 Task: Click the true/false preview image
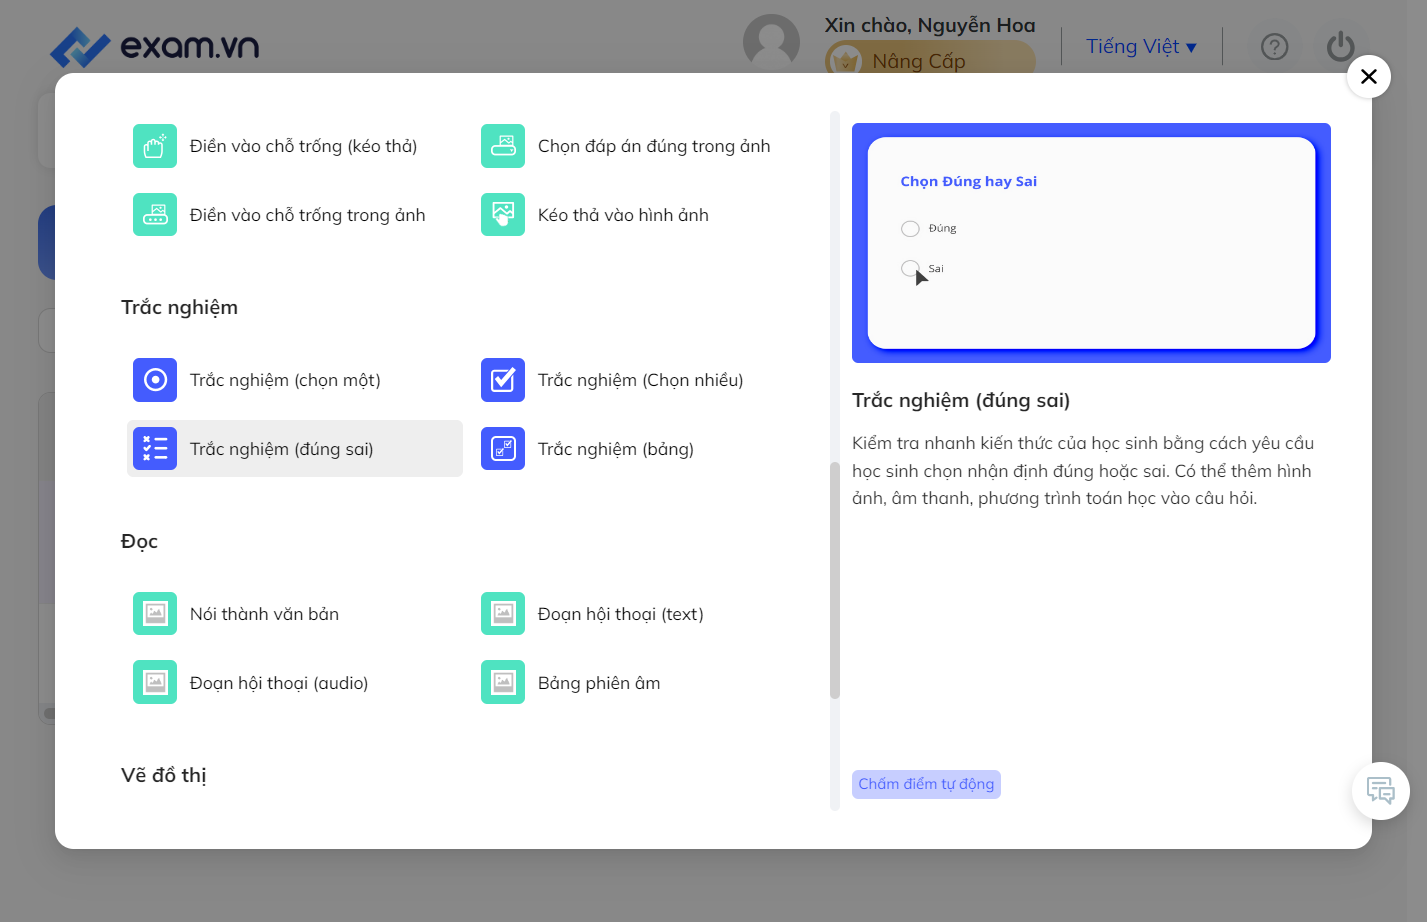[1091, 243]
